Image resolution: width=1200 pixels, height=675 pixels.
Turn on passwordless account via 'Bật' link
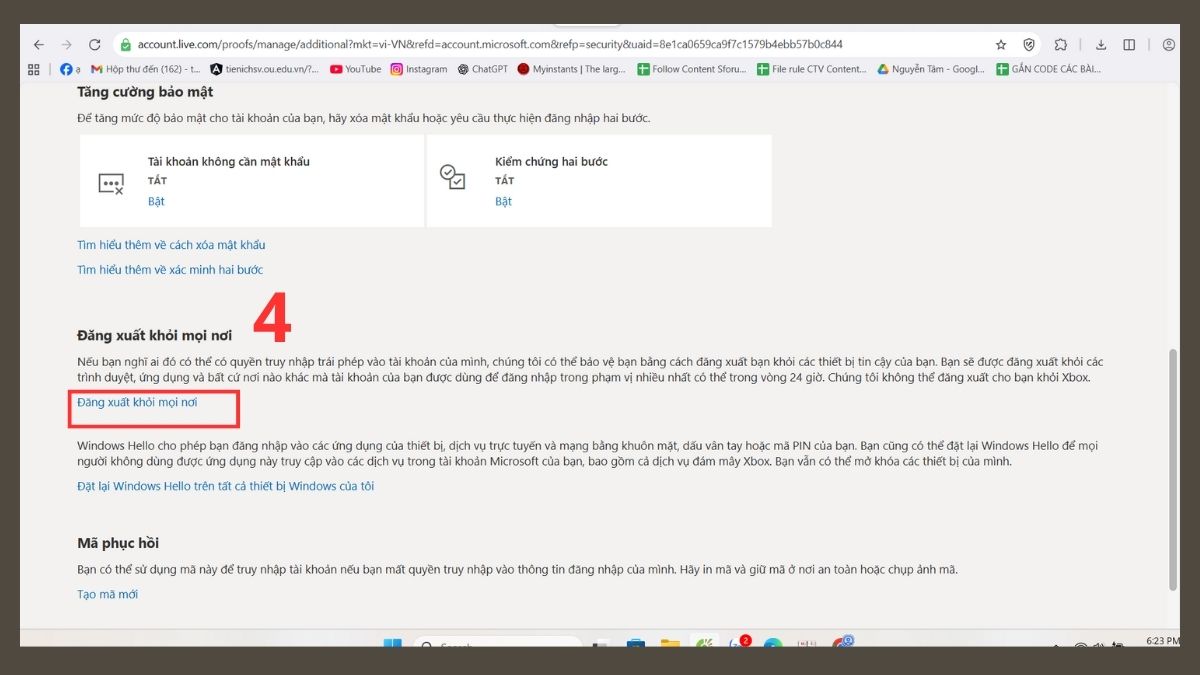pos(156,201)
